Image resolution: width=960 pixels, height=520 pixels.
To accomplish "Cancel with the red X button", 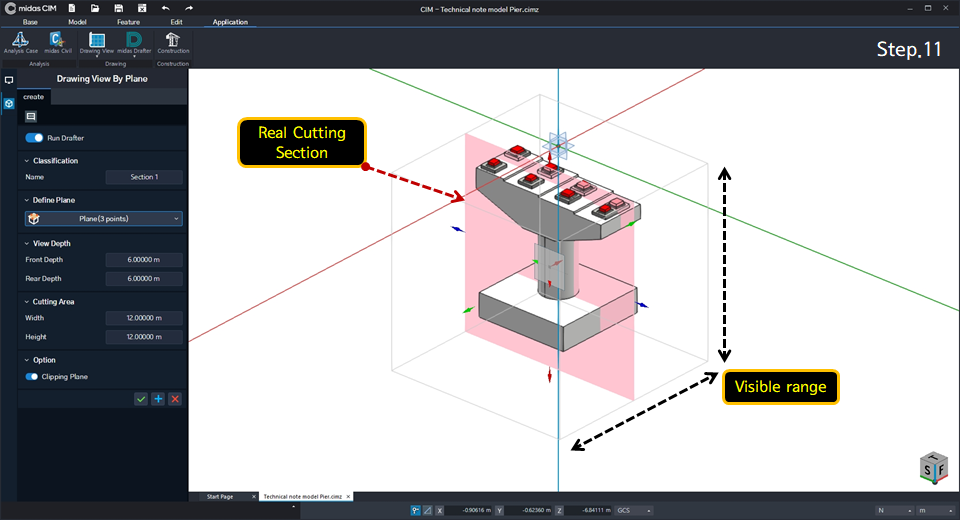I will [175, 399].
